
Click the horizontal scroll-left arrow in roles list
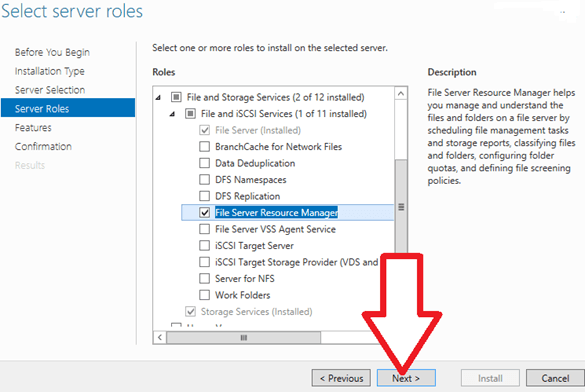[x=160, y=338]
